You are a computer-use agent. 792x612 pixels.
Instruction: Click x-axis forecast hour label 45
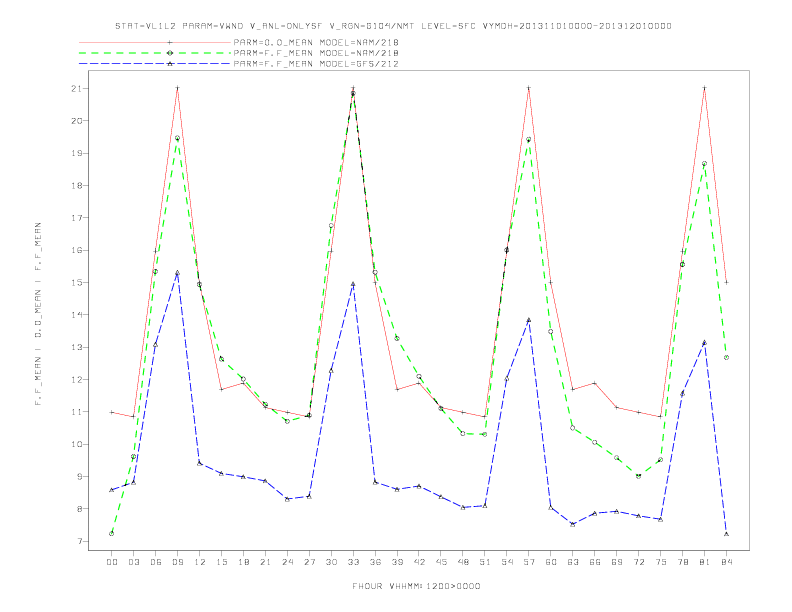click(x=441, y=562)
